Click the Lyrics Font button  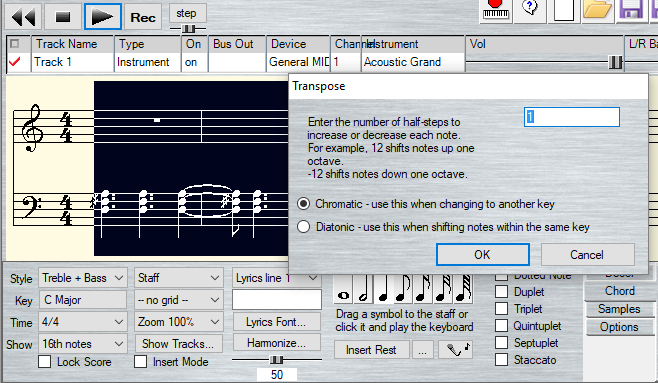(x=277, y=322)
